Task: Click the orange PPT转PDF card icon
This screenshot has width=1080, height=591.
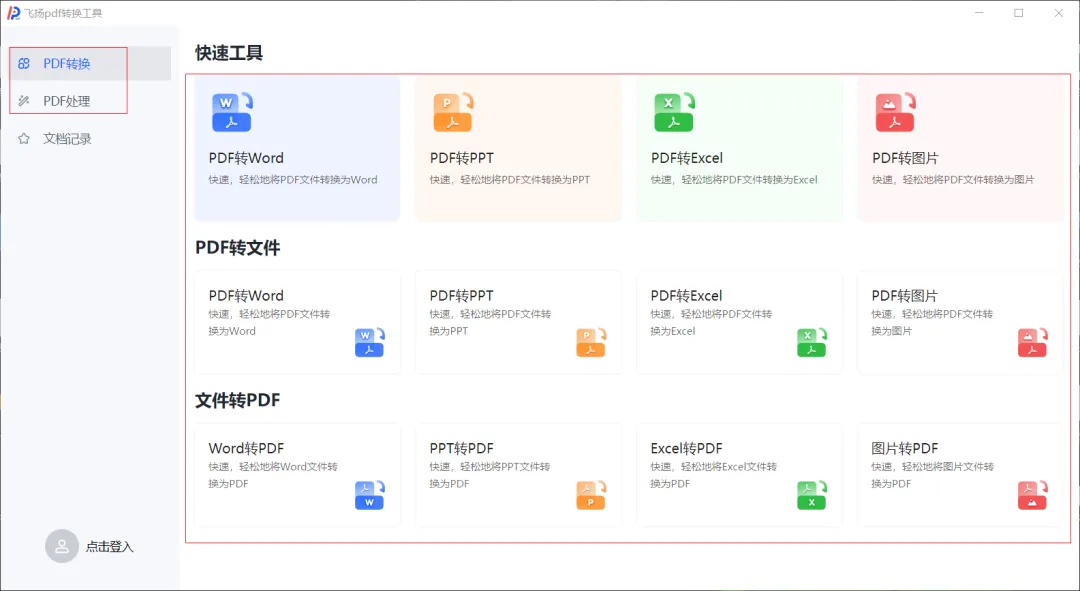Action: click(590, 495)
